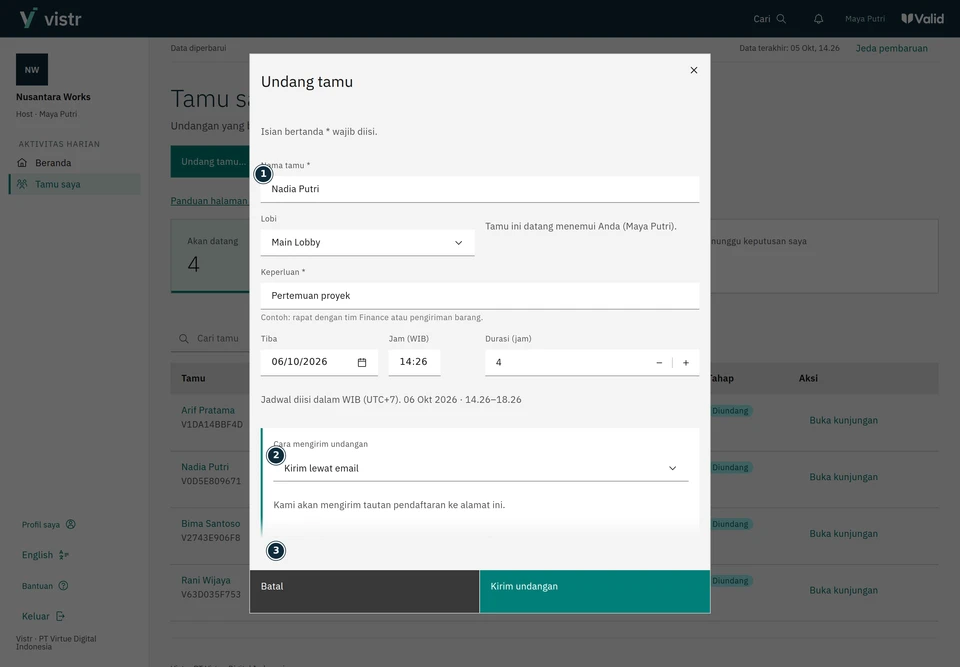
Task: Click the Valid logo in the header
Action: point(923,19)
